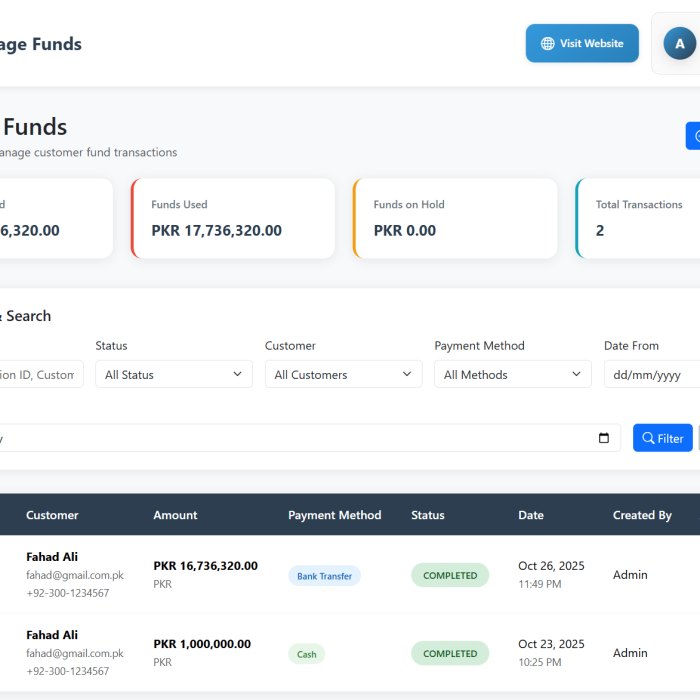Select the Funds on Hold summary card
Viewport: 700px width, 700px height.
(x=455, y=219)
